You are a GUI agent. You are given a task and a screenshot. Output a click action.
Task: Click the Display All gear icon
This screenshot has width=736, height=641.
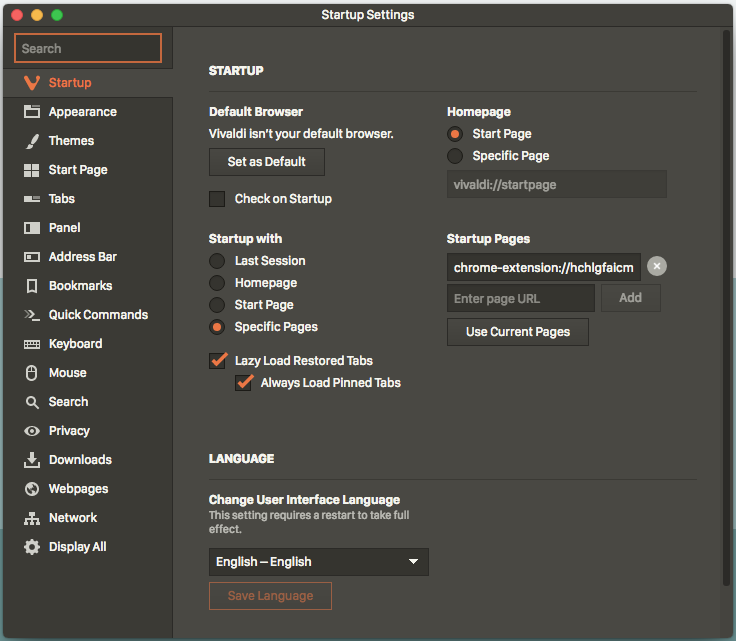click(32, 547)
